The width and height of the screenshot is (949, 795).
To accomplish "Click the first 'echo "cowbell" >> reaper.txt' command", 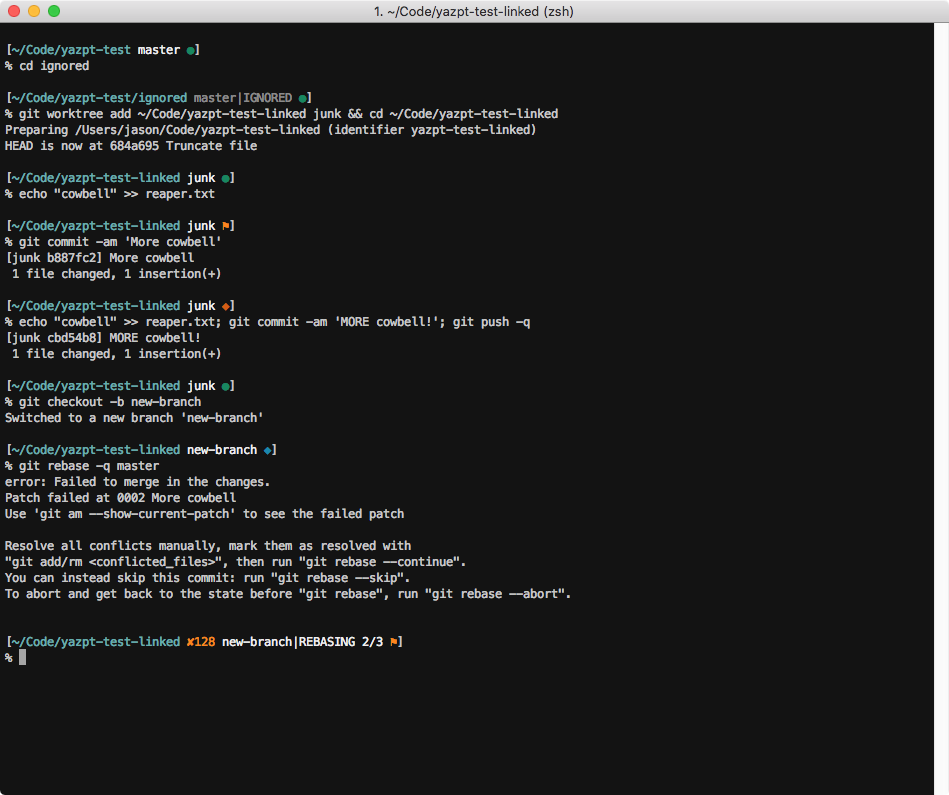I will 117,194.
